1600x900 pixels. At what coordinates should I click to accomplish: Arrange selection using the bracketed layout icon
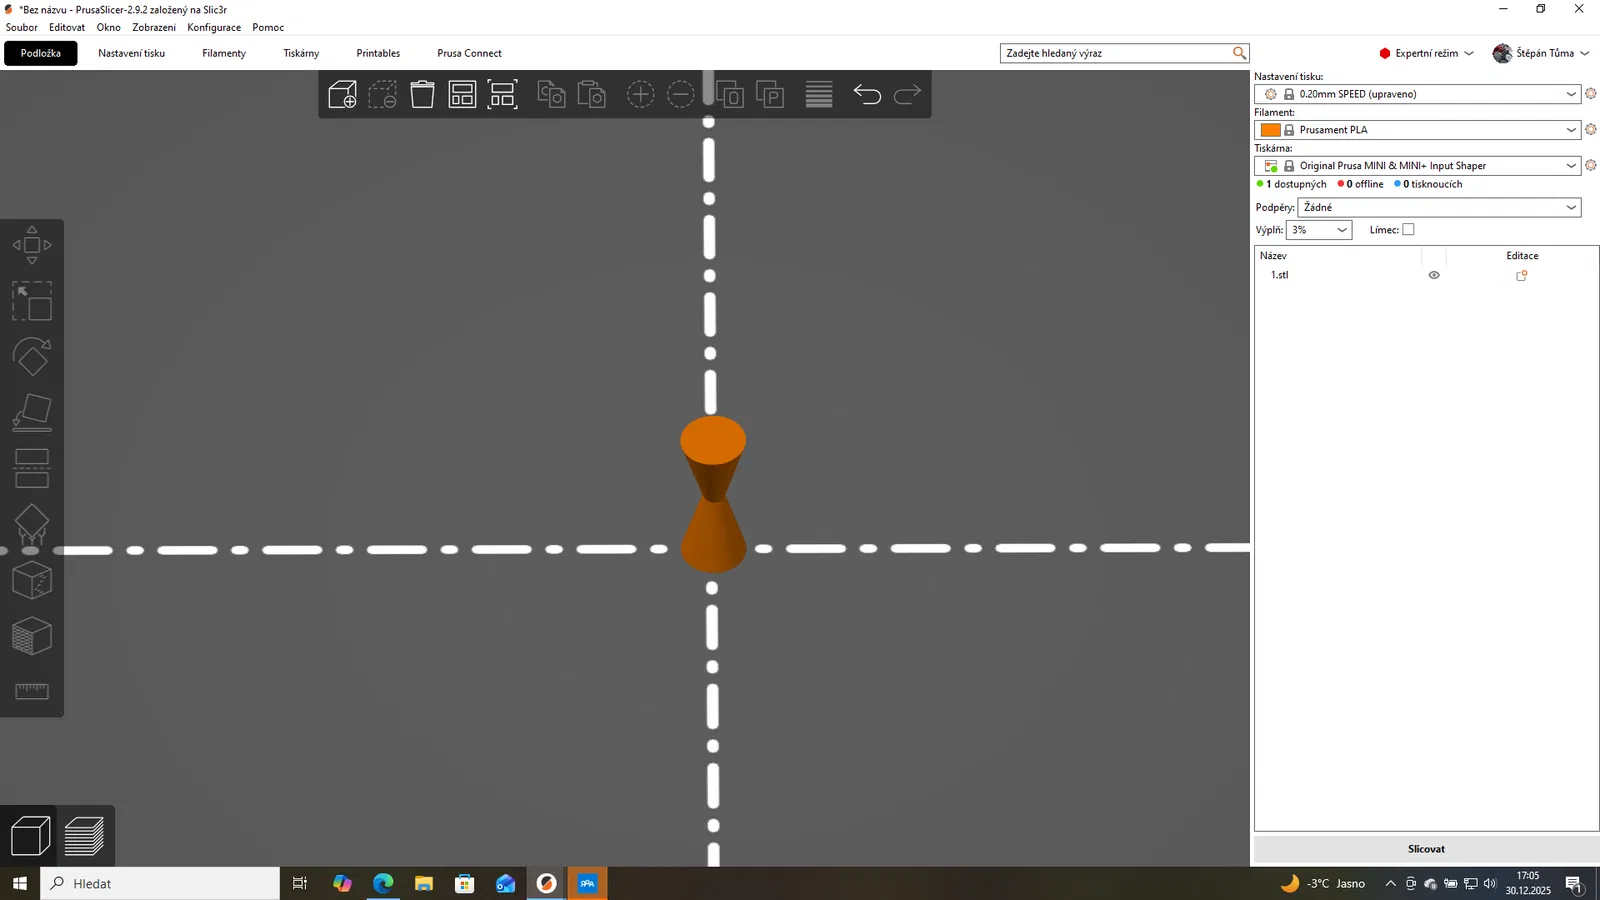(502, 94)
